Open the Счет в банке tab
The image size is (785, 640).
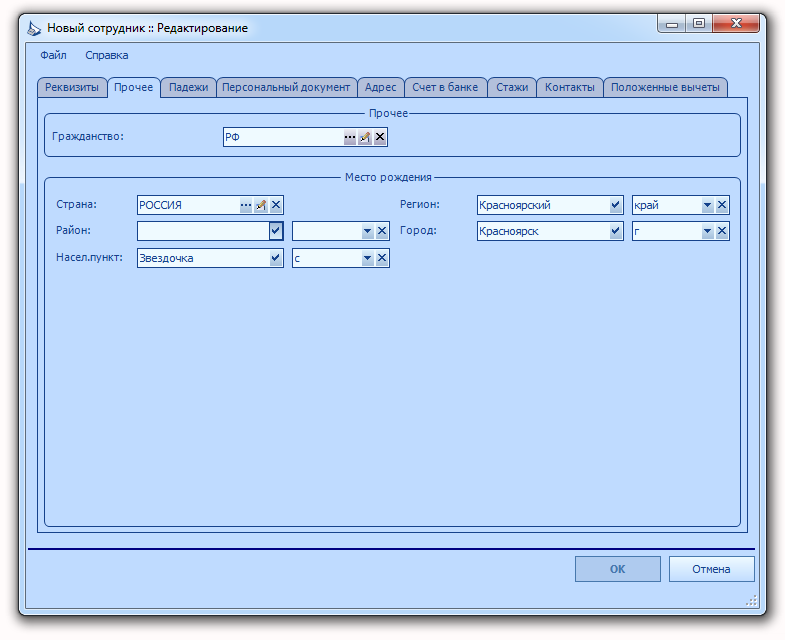point(445,87)
